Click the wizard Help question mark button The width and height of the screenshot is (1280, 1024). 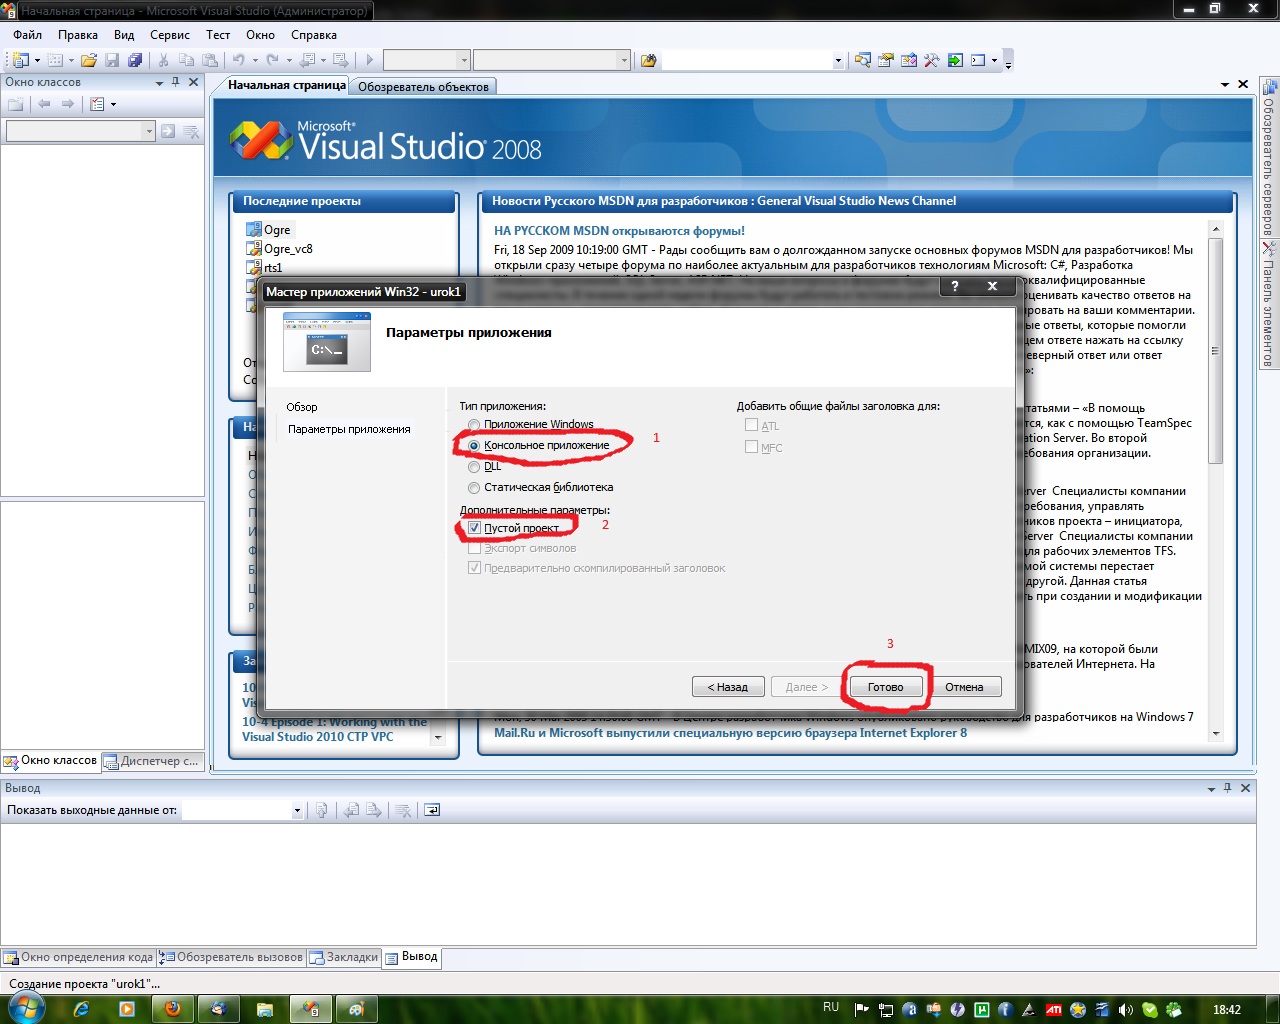click(x=954, y=286)
